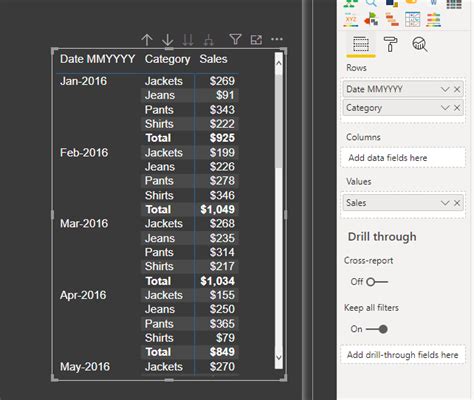
Task: Sort by the Date MMYYYY column header
Action: coord(97,59)
